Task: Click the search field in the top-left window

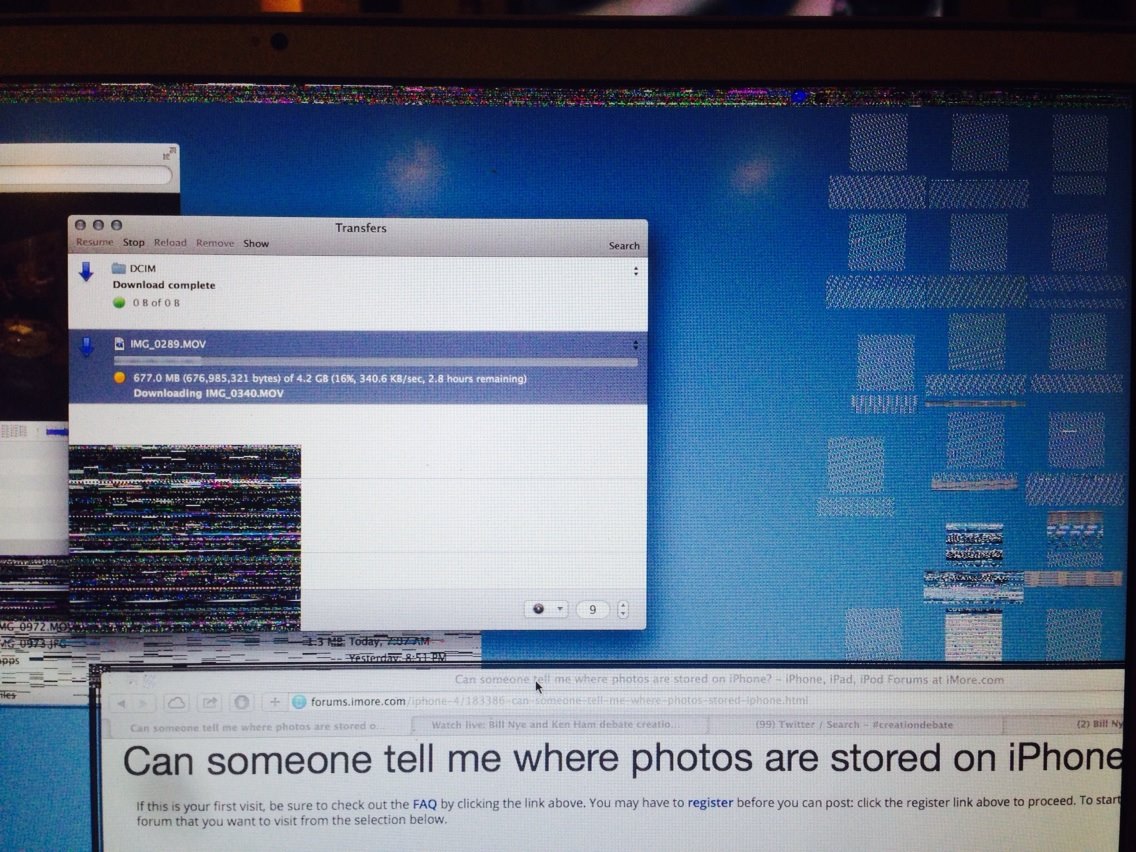Action: coord(85,175)
